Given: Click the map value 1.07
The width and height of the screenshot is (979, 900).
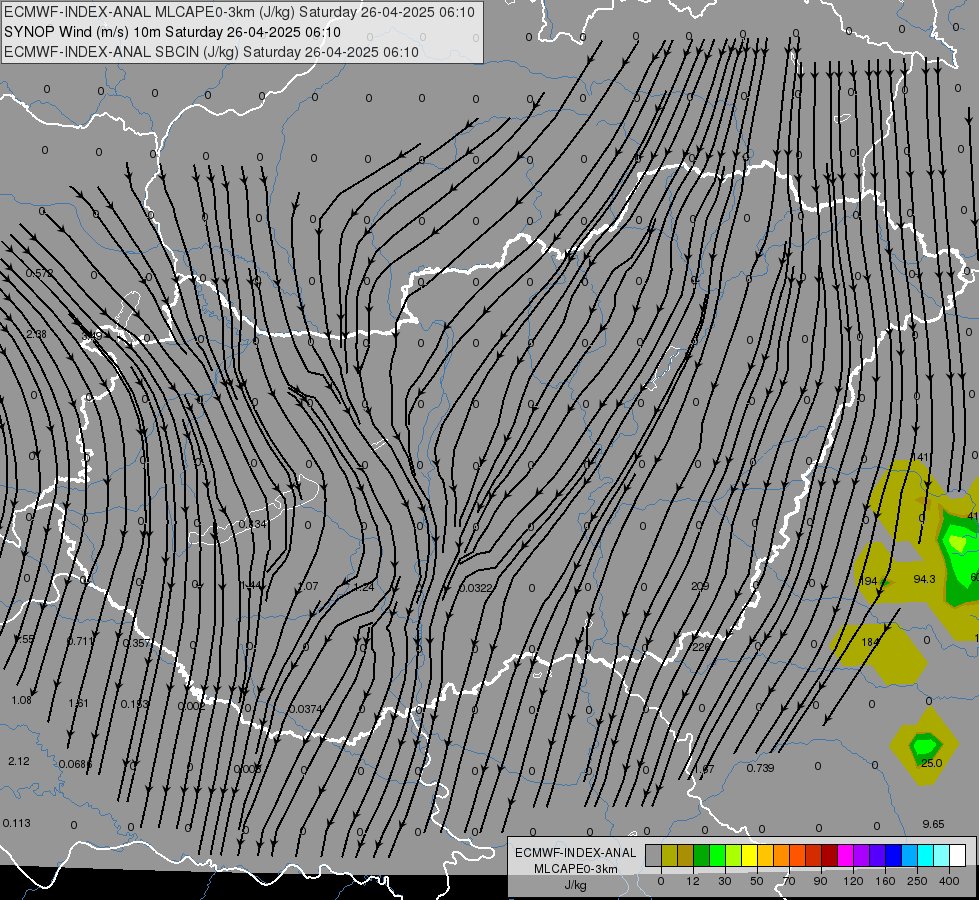Looking at the screenshot, I should coord(308,586).
